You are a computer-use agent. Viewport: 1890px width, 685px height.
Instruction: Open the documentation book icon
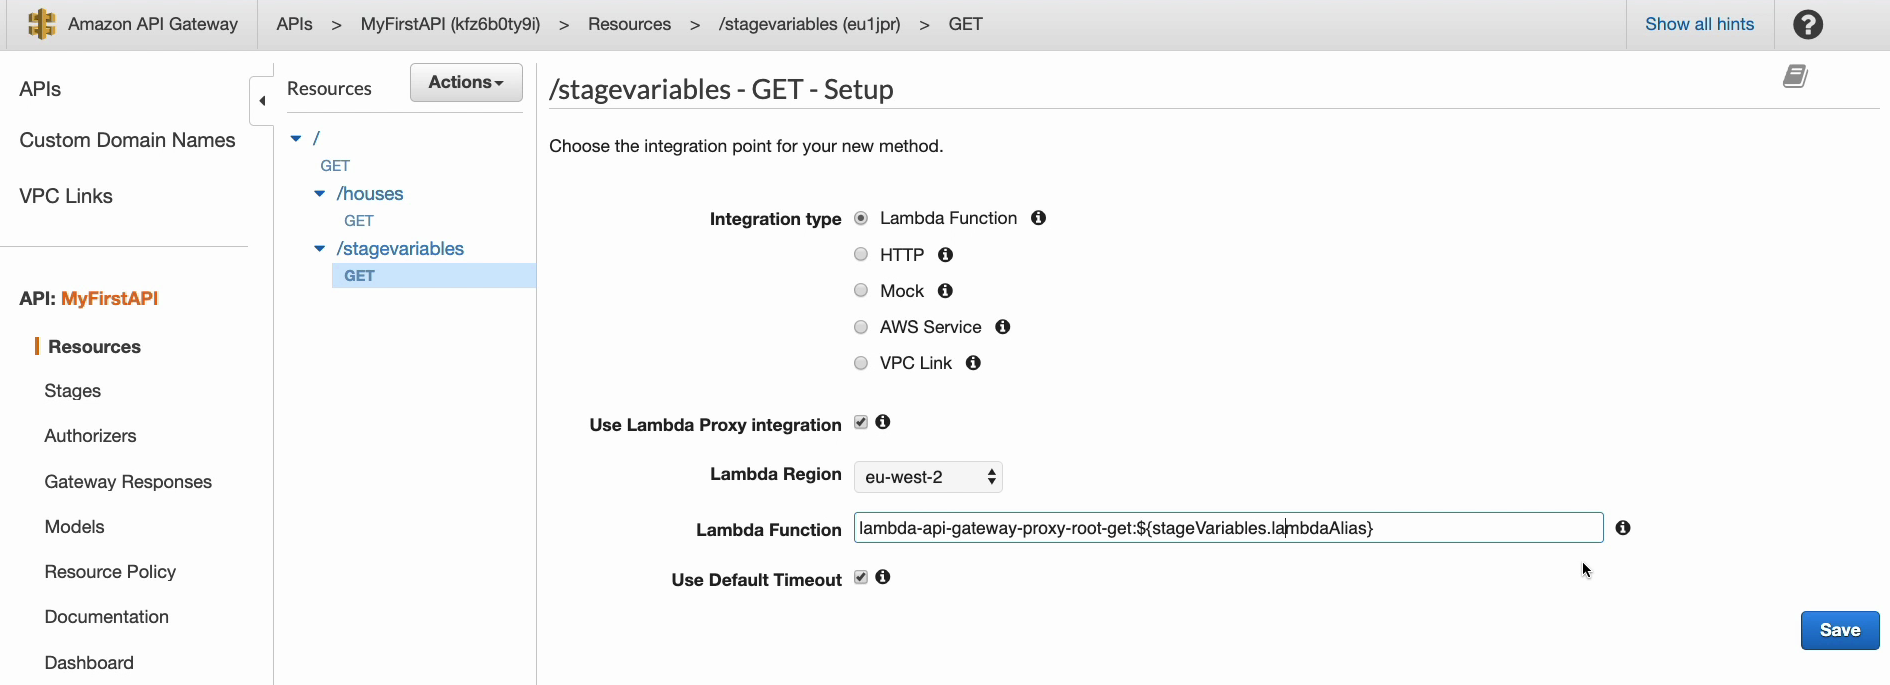(1796, 76)
